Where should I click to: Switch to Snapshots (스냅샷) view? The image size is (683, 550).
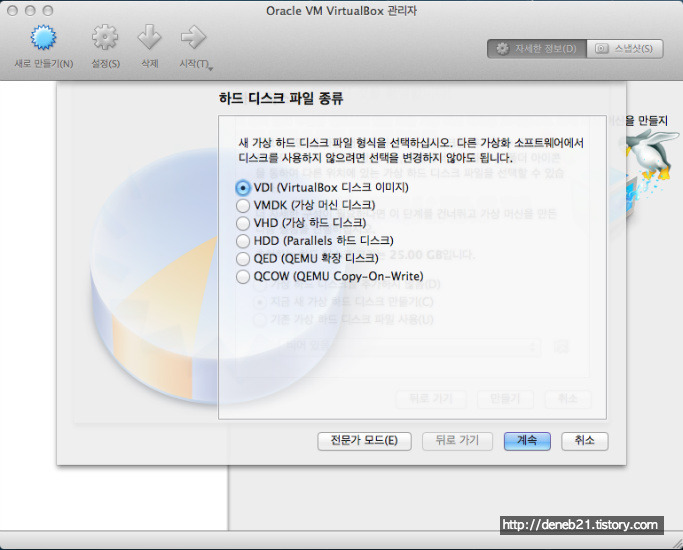625,48
